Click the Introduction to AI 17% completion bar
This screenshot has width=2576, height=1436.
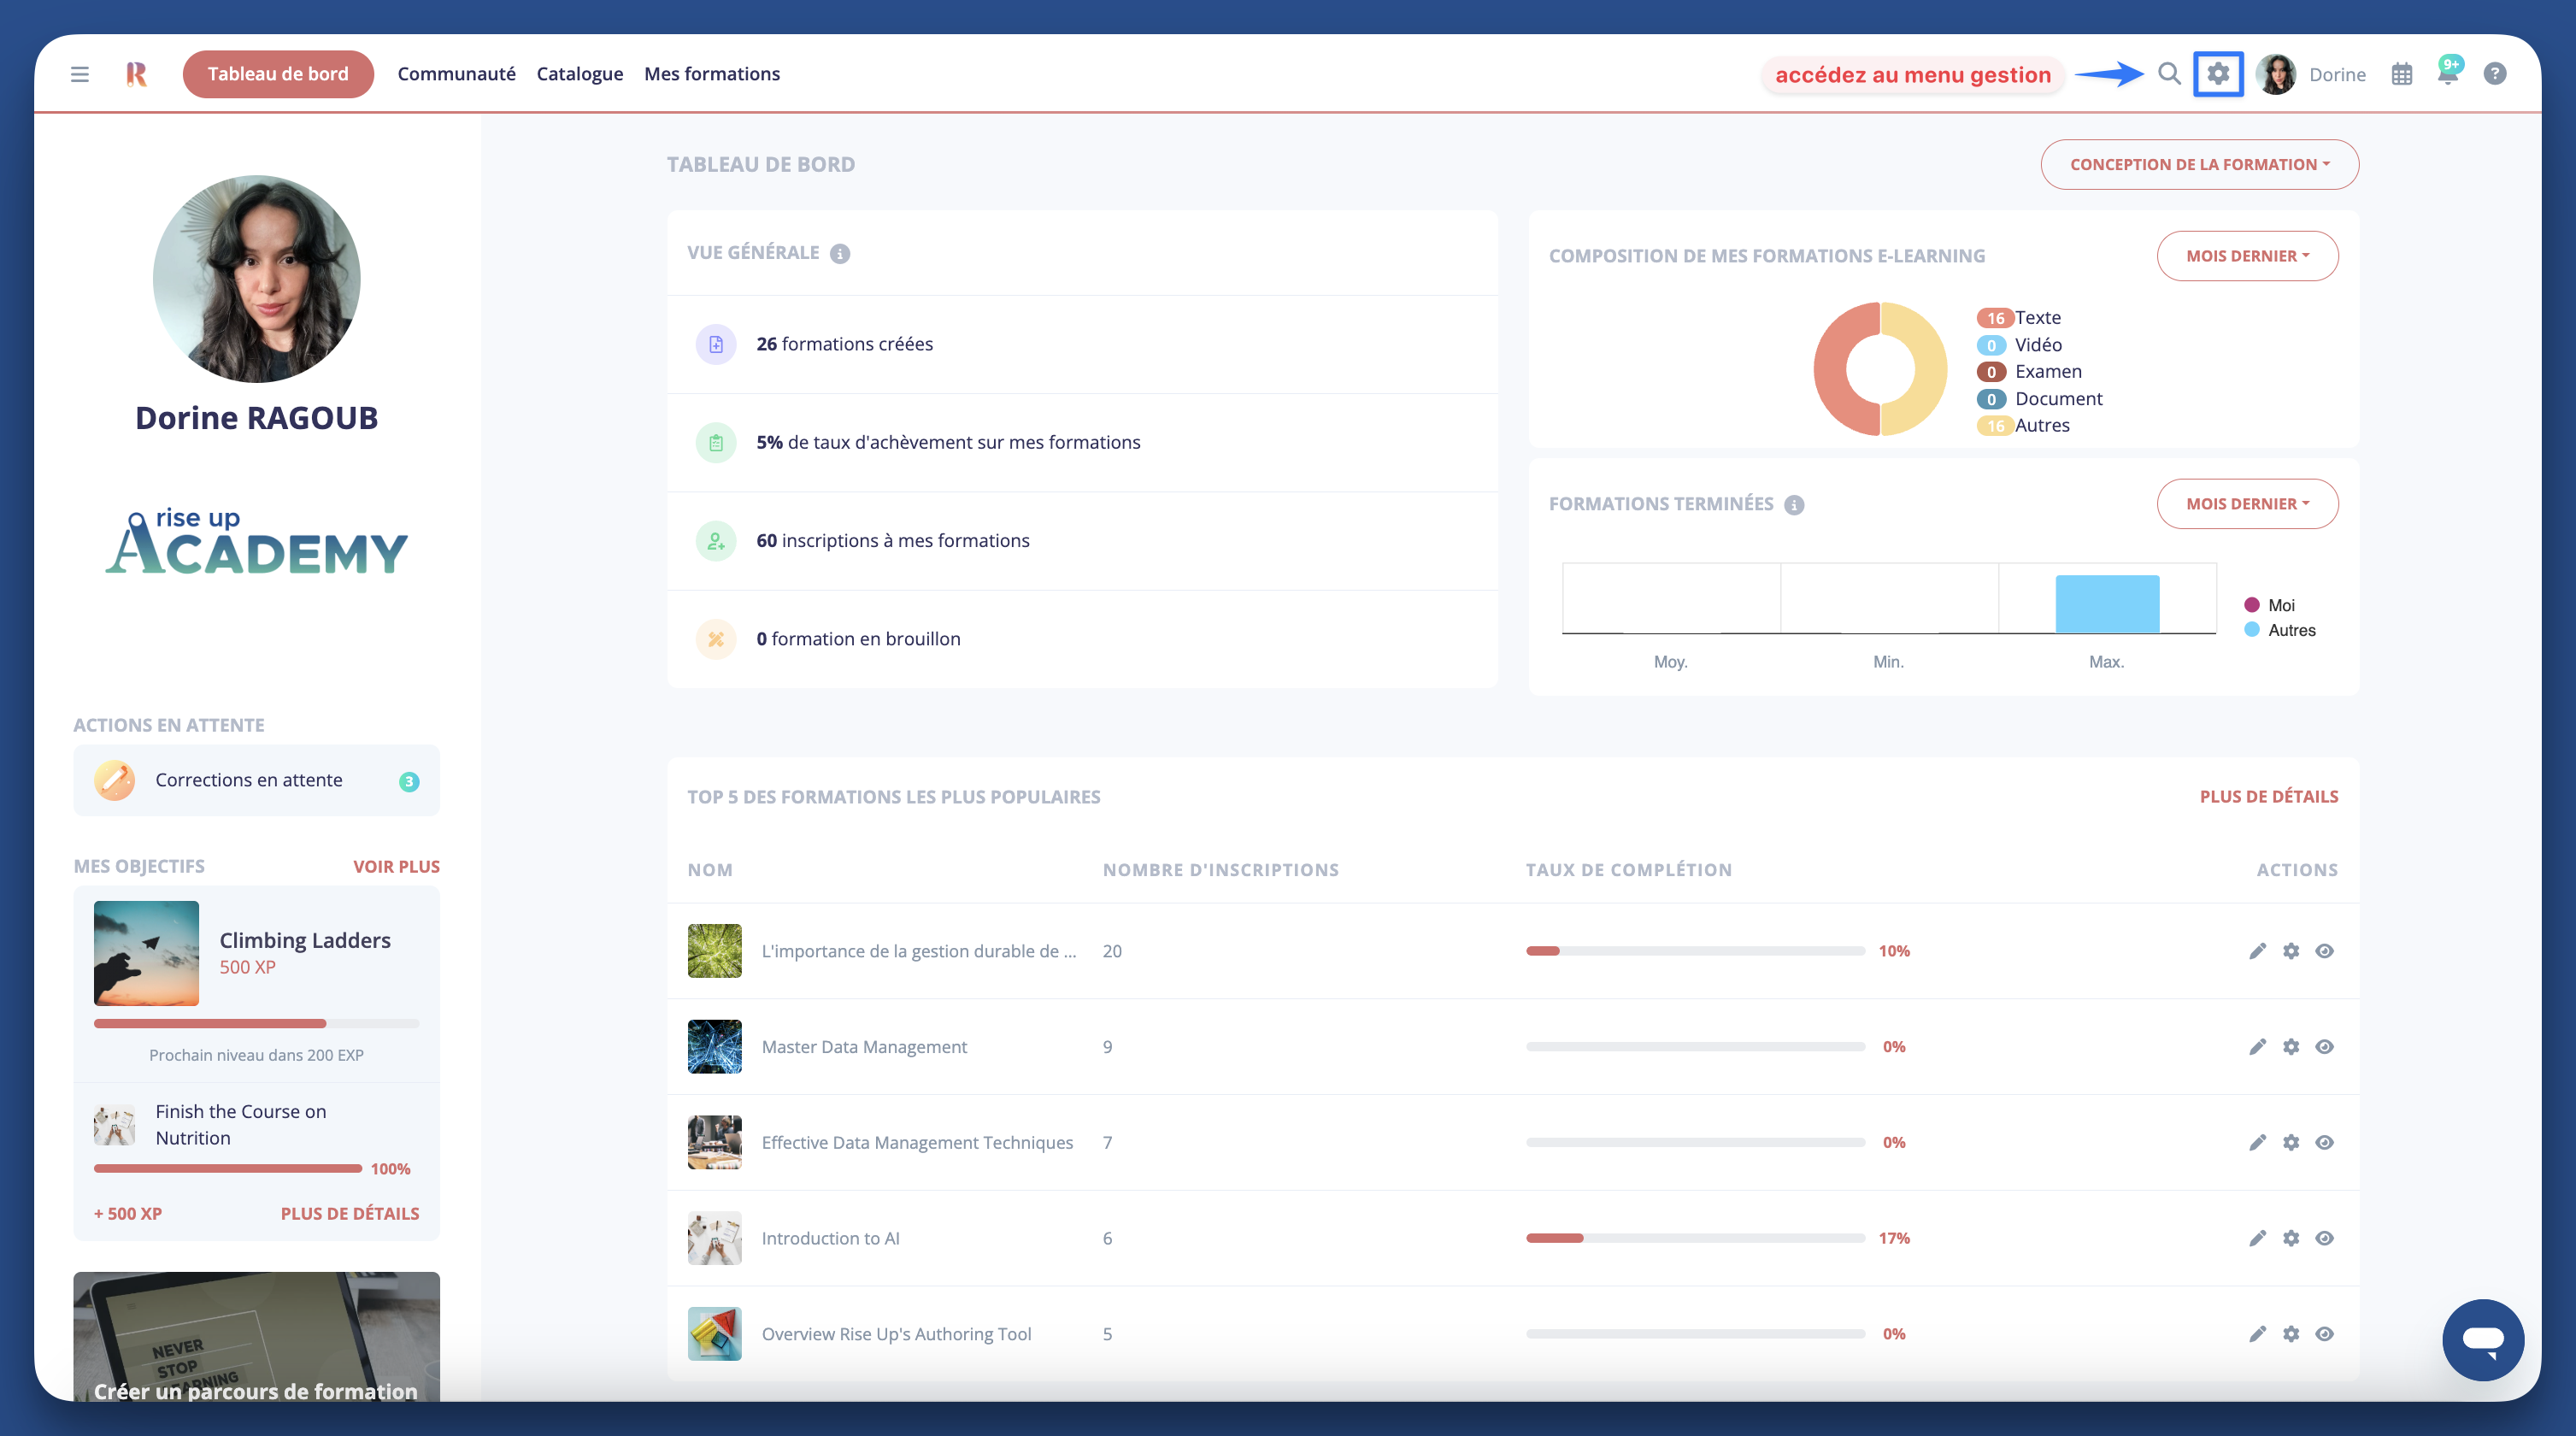[x=1695, y=1238]
